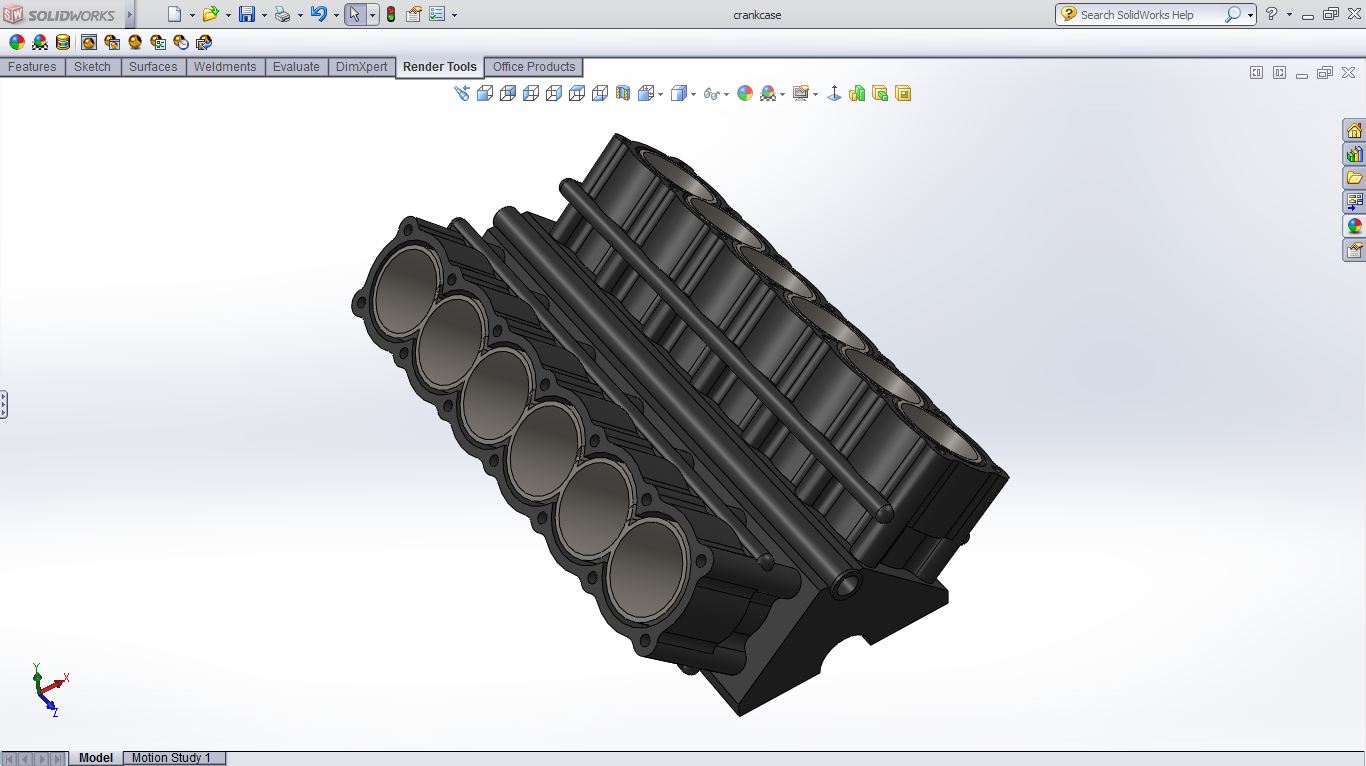The height and width of the screenshot is (766, 1366).
Task: Click the Print icon
Action: (x=282, y=14)
